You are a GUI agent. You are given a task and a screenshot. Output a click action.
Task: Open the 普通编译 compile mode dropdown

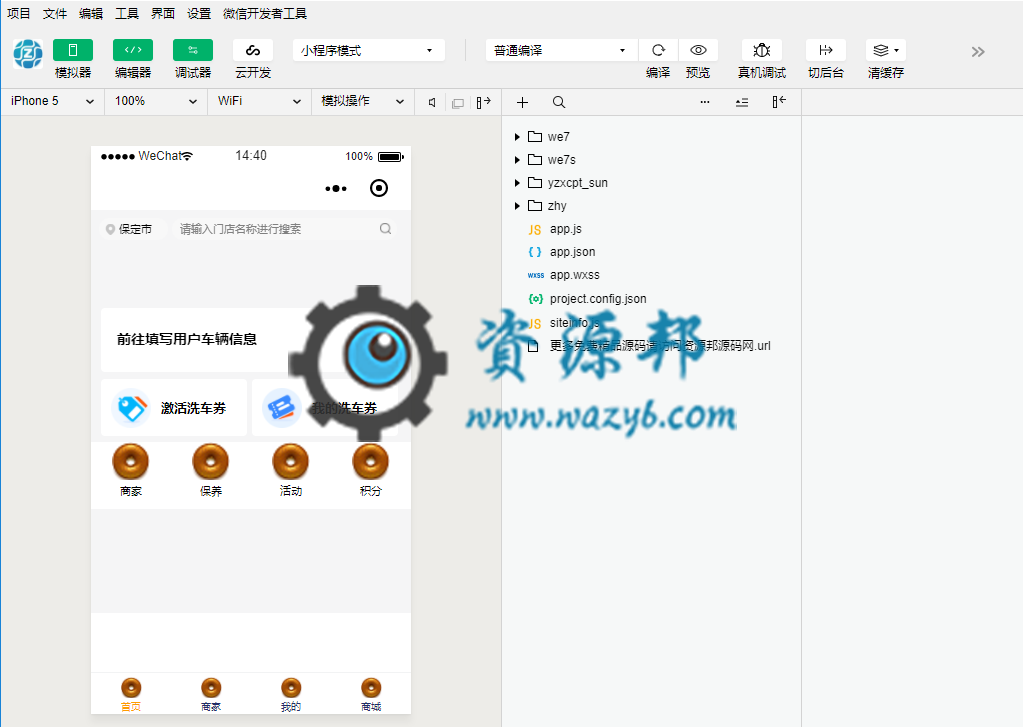561,50
